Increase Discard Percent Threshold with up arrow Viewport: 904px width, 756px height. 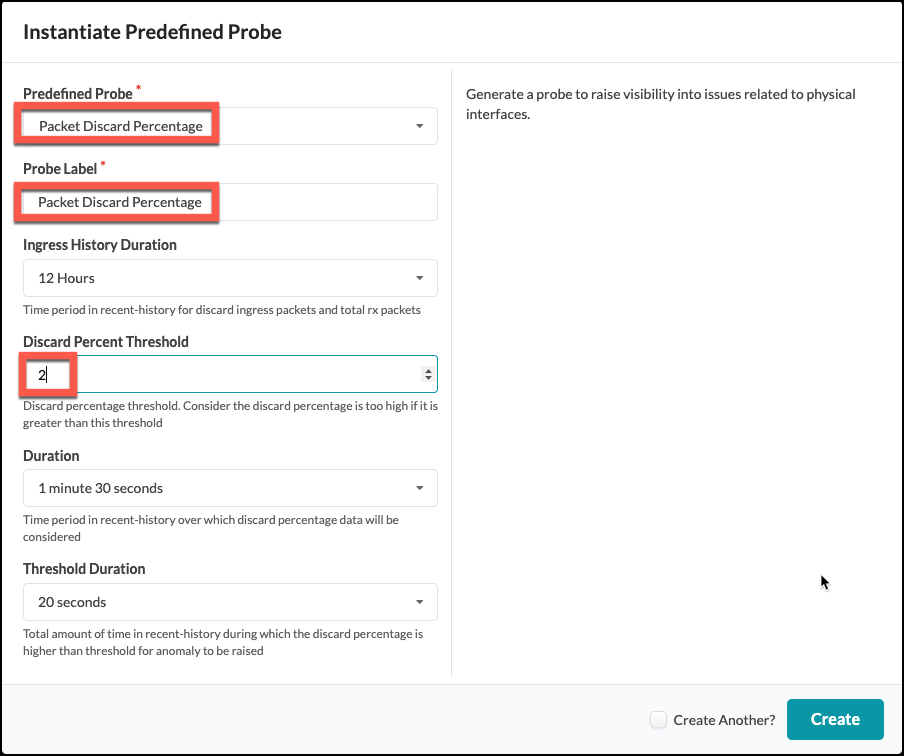click(x=429, y=370)
